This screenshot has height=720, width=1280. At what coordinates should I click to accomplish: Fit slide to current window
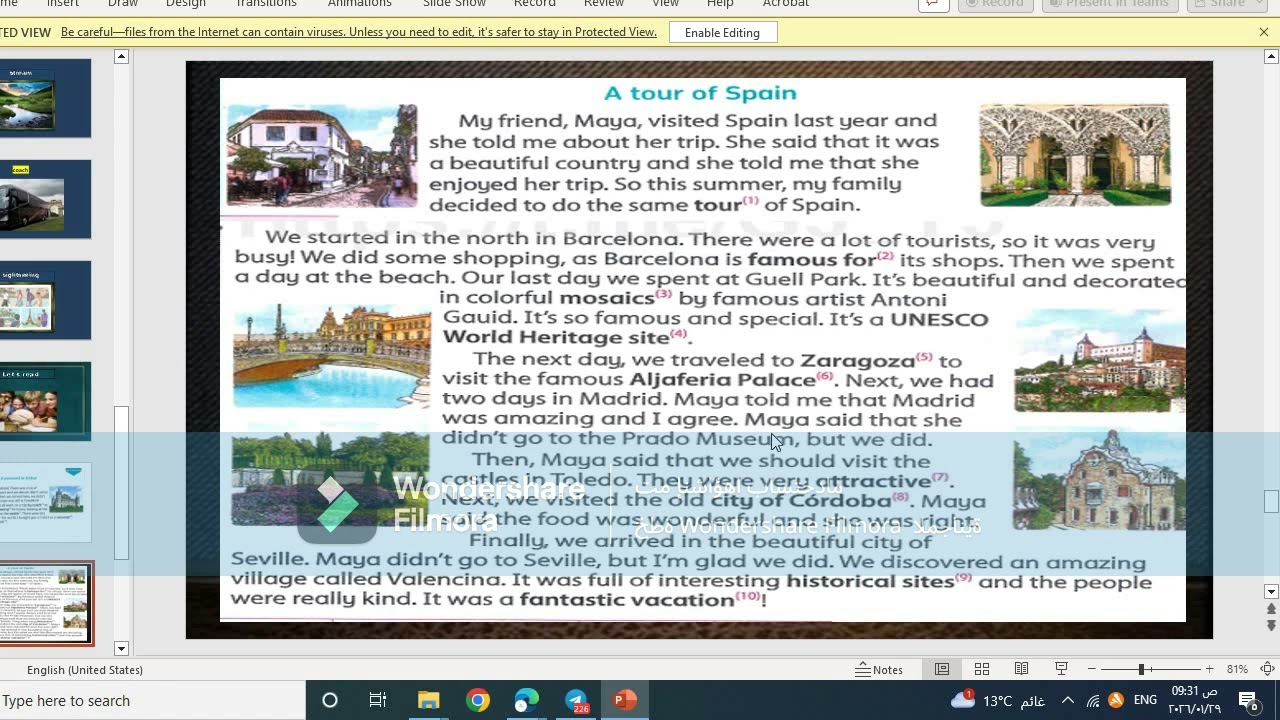point(1267,669)
